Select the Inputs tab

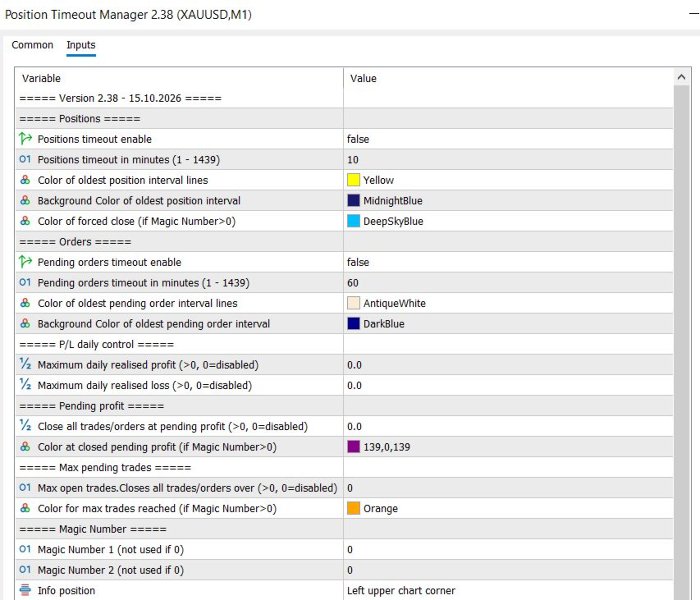(x=81, y=45)
